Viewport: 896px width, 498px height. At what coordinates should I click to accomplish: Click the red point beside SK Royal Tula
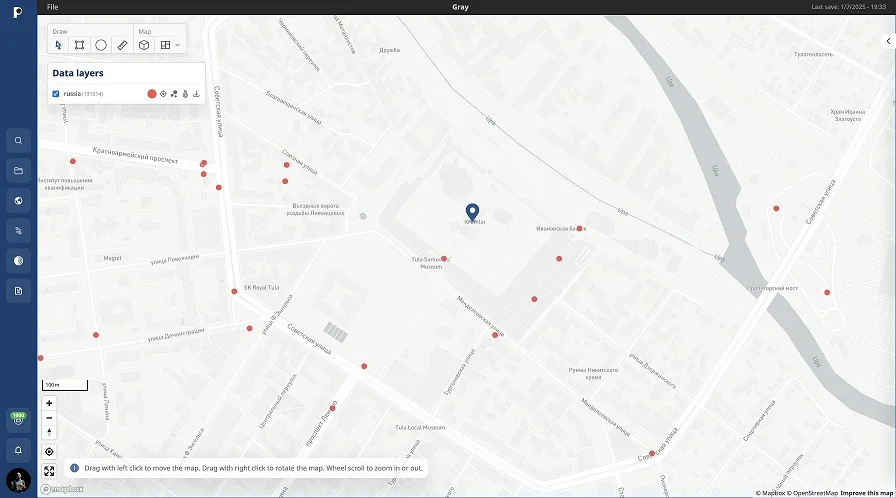234,291
